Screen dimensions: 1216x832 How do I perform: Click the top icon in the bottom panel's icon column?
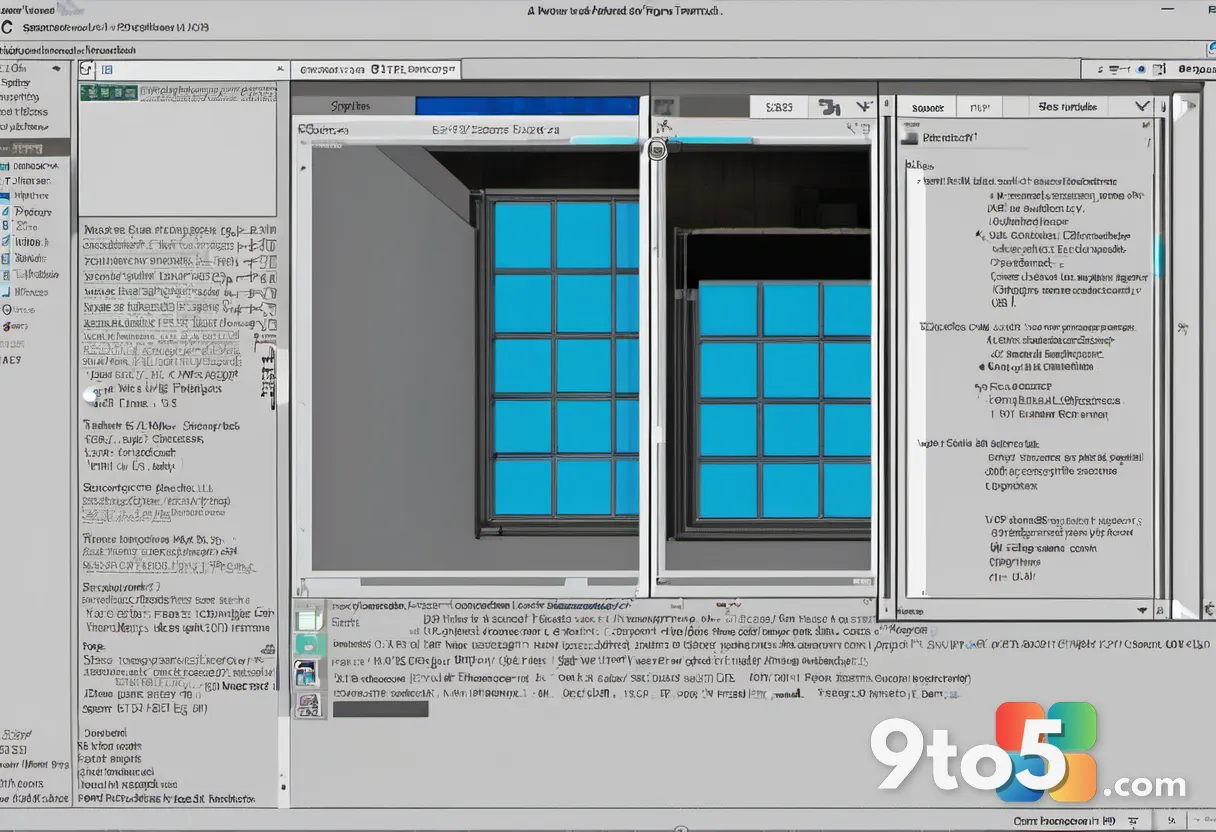coord(309,619)
